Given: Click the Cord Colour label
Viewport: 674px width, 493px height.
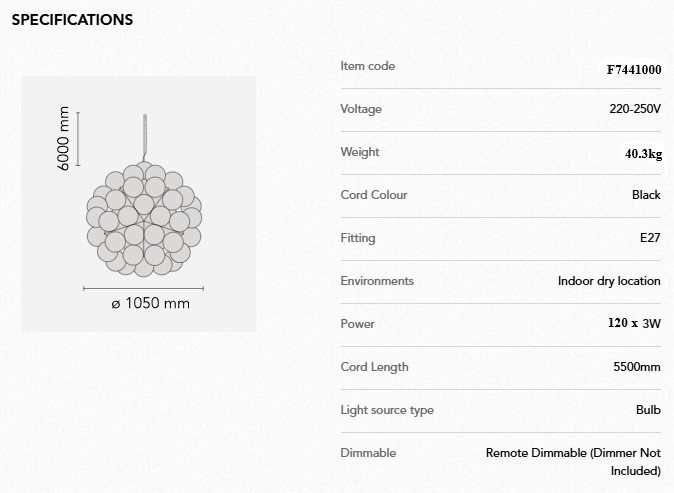Looking at the screenshot, I should point(374,195).
